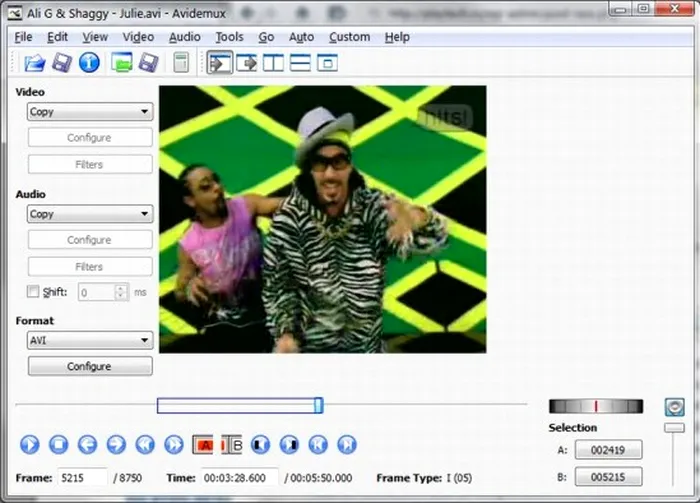Click the Frame number input field
700x503 pixels.
click(82, 478)
